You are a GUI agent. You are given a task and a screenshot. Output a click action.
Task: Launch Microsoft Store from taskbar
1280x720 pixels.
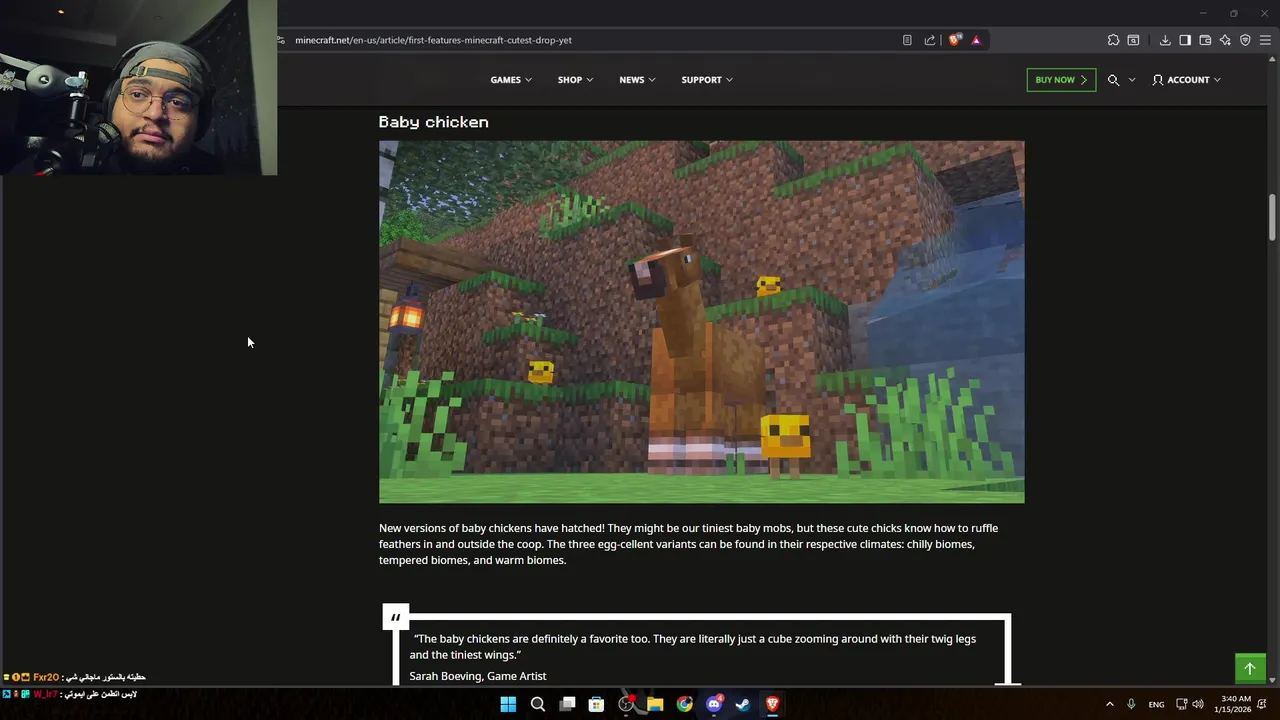point(596,704)
